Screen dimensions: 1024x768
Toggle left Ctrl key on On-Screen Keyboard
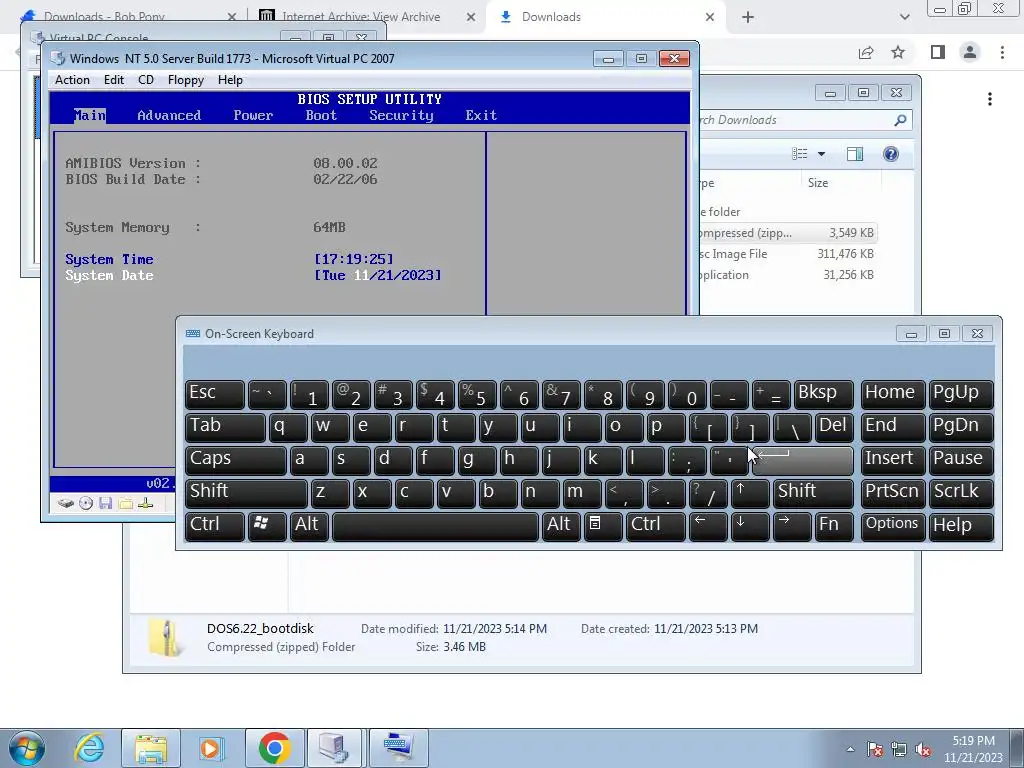[214, 526]
